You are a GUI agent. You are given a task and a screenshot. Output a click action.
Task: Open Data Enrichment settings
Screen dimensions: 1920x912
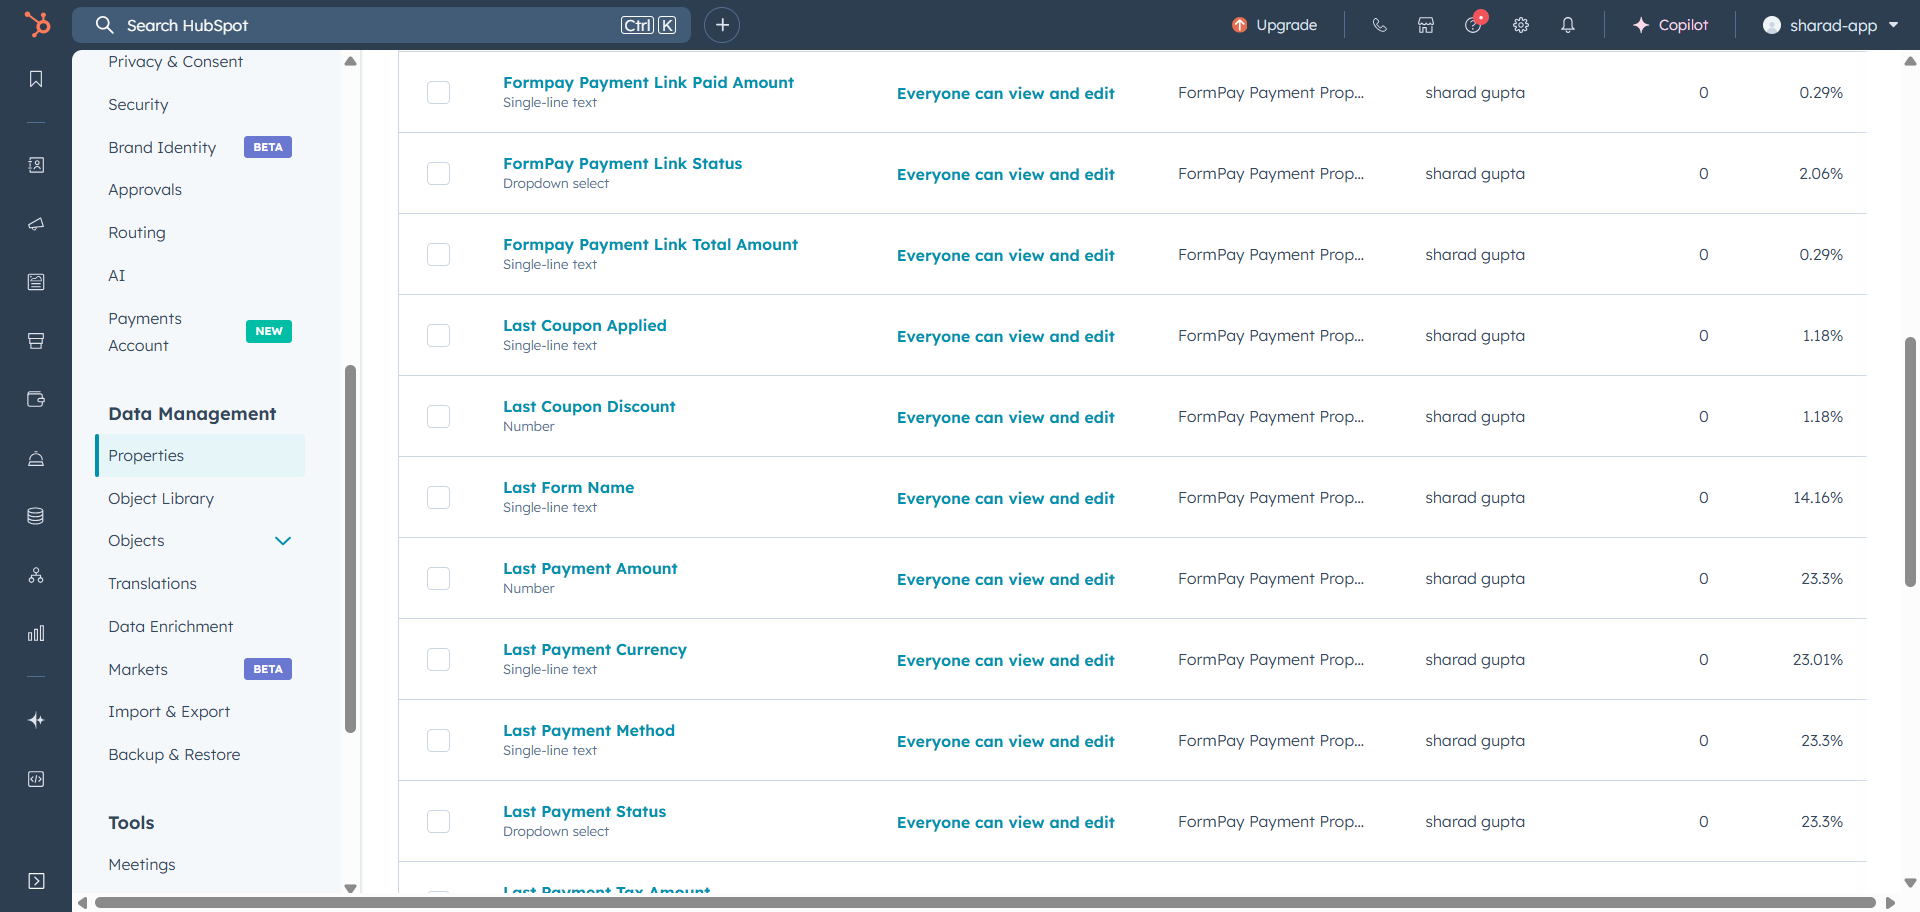[x=170, y=627]
